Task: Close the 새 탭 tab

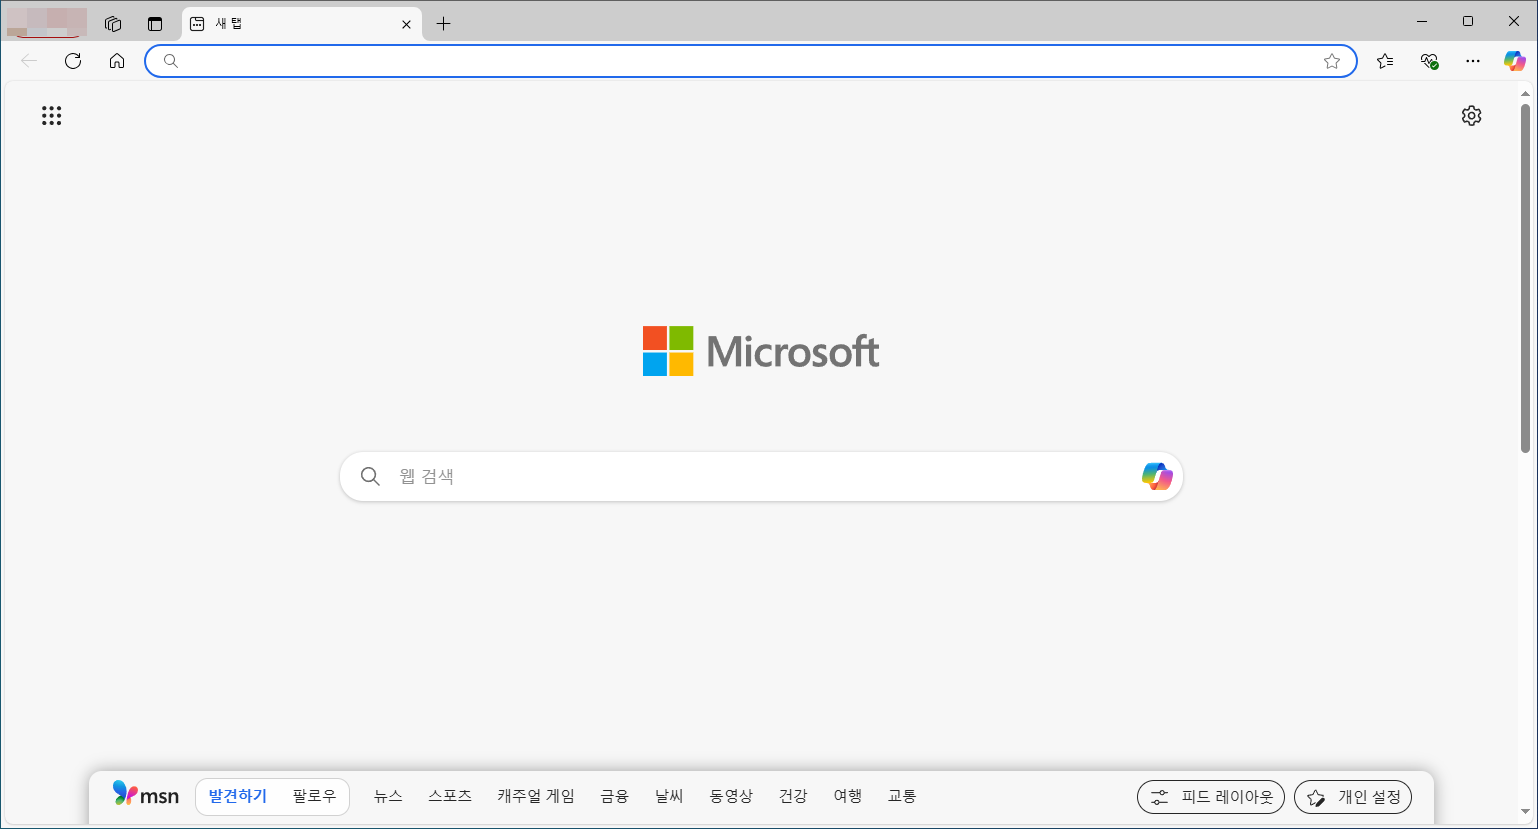Action: click(x=406, y=24)
